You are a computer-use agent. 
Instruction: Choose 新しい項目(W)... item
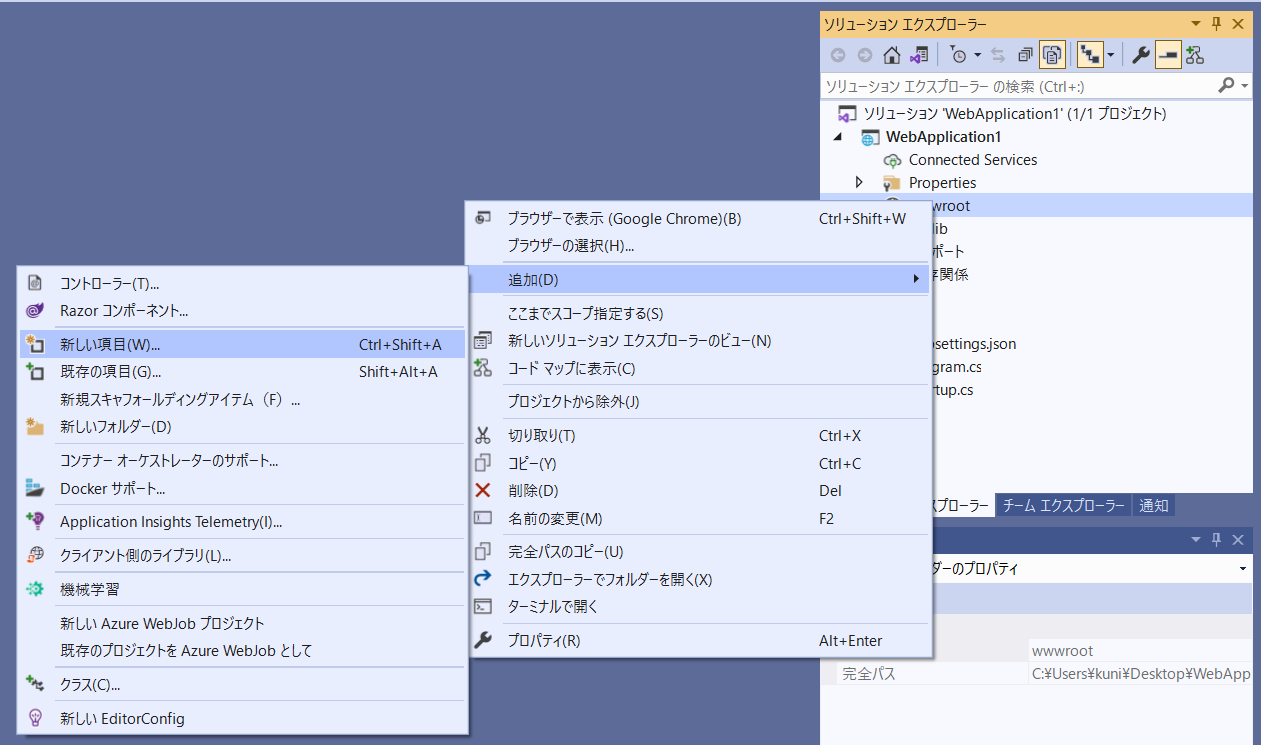tap(242, 345)
